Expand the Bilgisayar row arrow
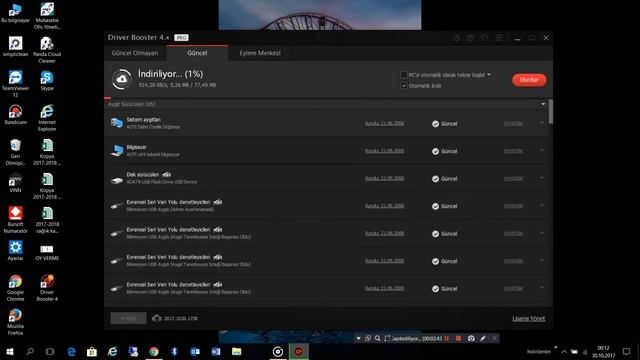This screenshot has width=640, height=360. (542, 150)
